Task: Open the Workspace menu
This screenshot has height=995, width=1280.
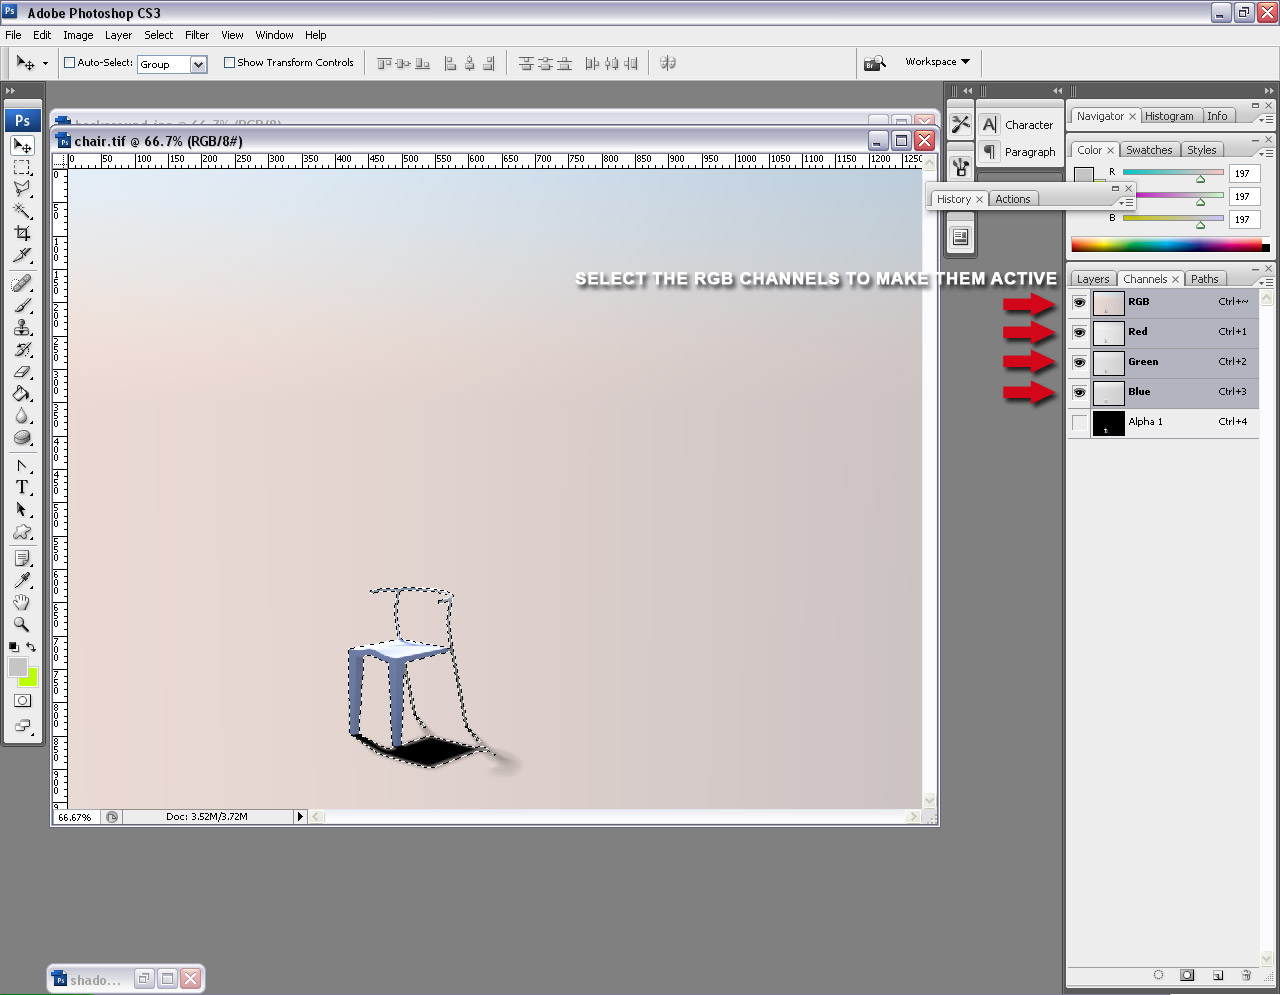Action: (935, 62)
